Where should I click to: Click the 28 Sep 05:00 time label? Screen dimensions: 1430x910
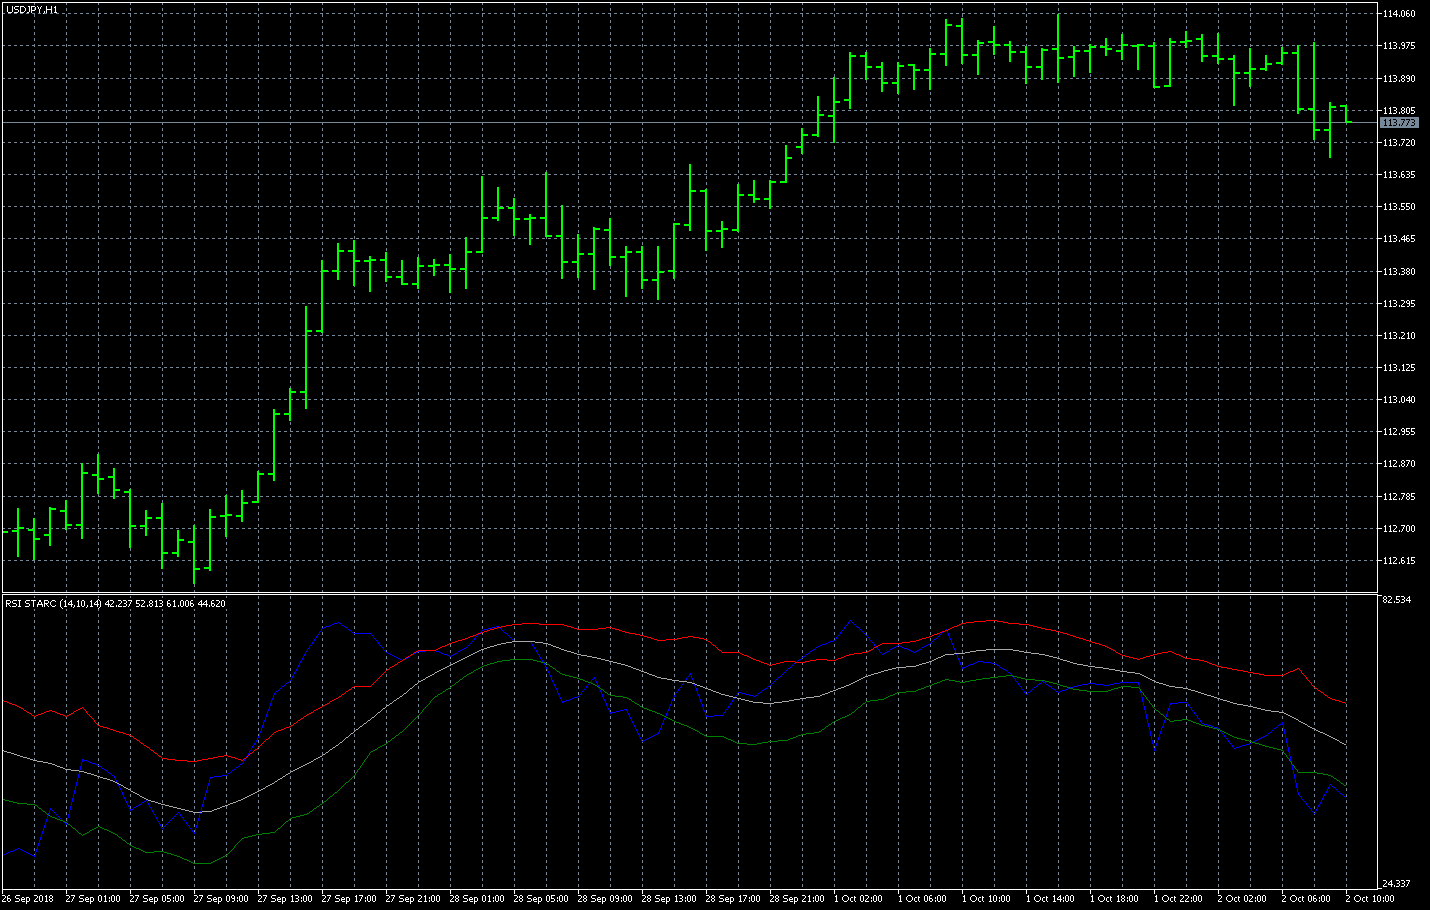click(x=541, y=899)
